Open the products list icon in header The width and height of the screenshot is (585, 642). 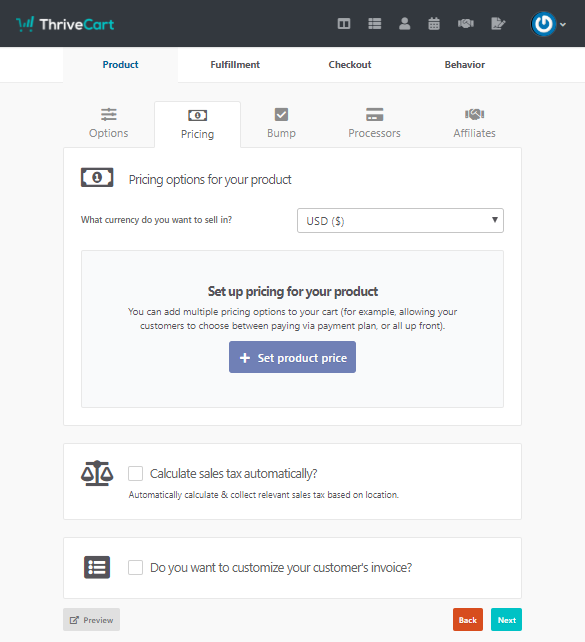[375, 24]
